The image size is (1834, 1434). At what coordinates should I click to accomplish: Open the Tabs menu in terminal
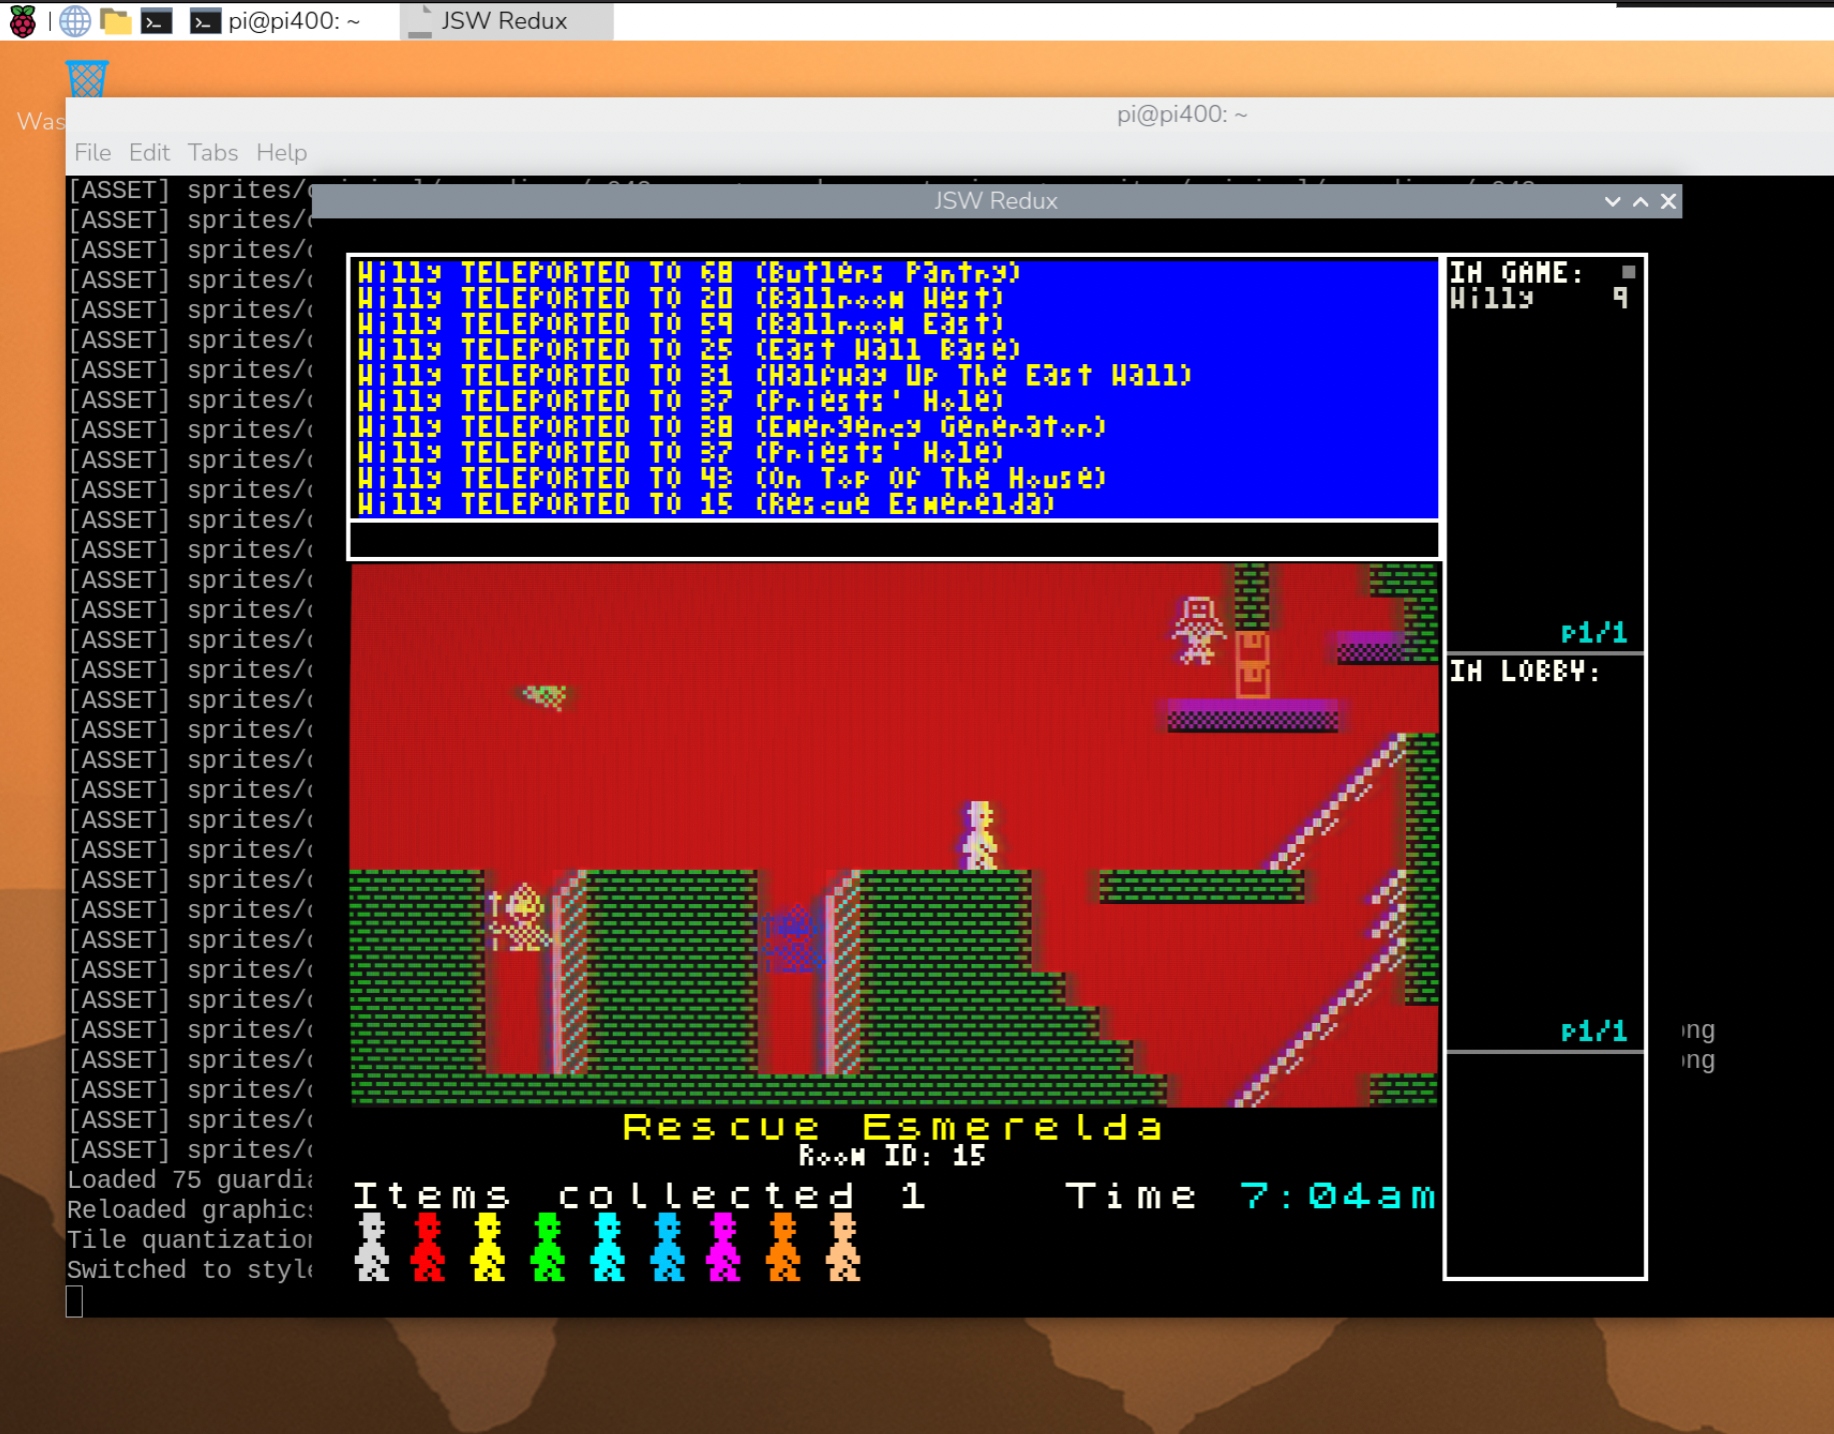212,152
